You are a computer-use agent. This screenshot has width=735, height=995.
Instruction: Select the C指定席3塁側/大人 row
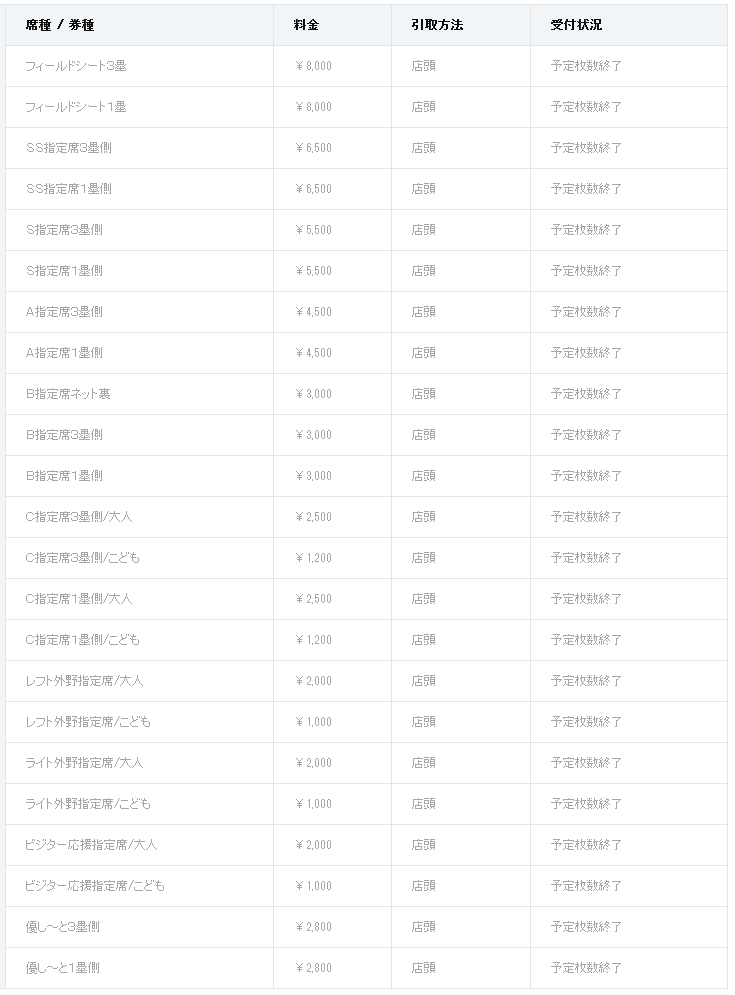click(366, 517)
